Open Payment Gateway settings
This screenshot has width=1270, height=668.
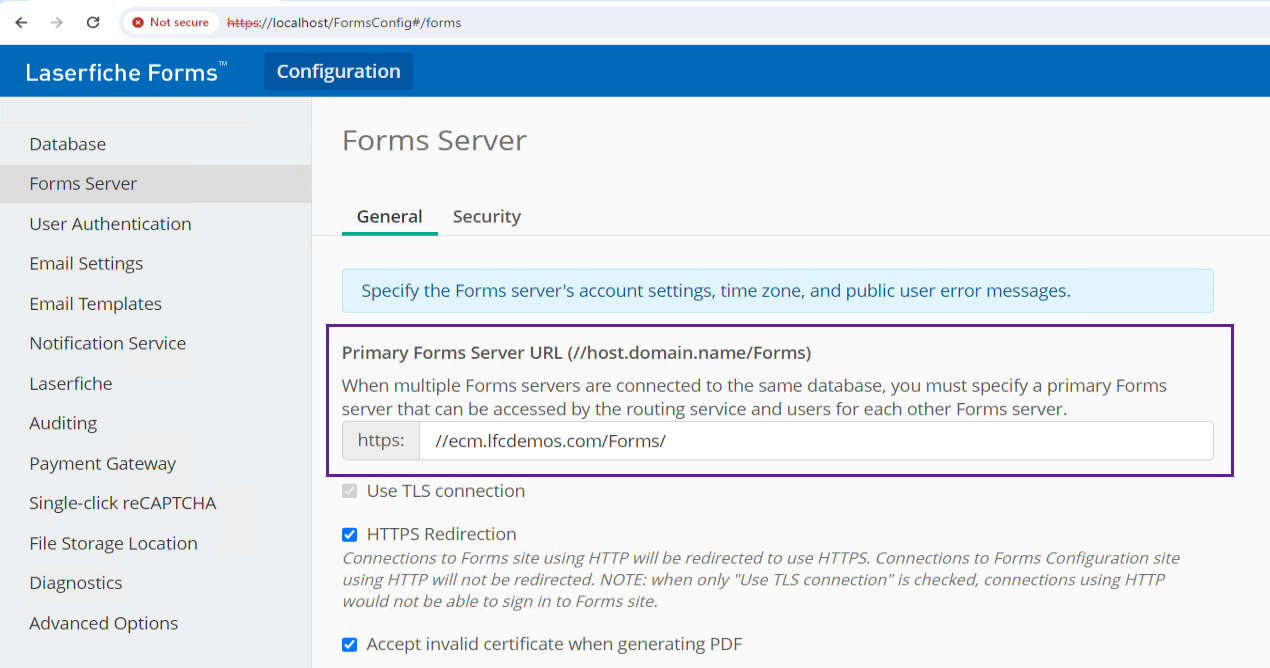[102, 463]
